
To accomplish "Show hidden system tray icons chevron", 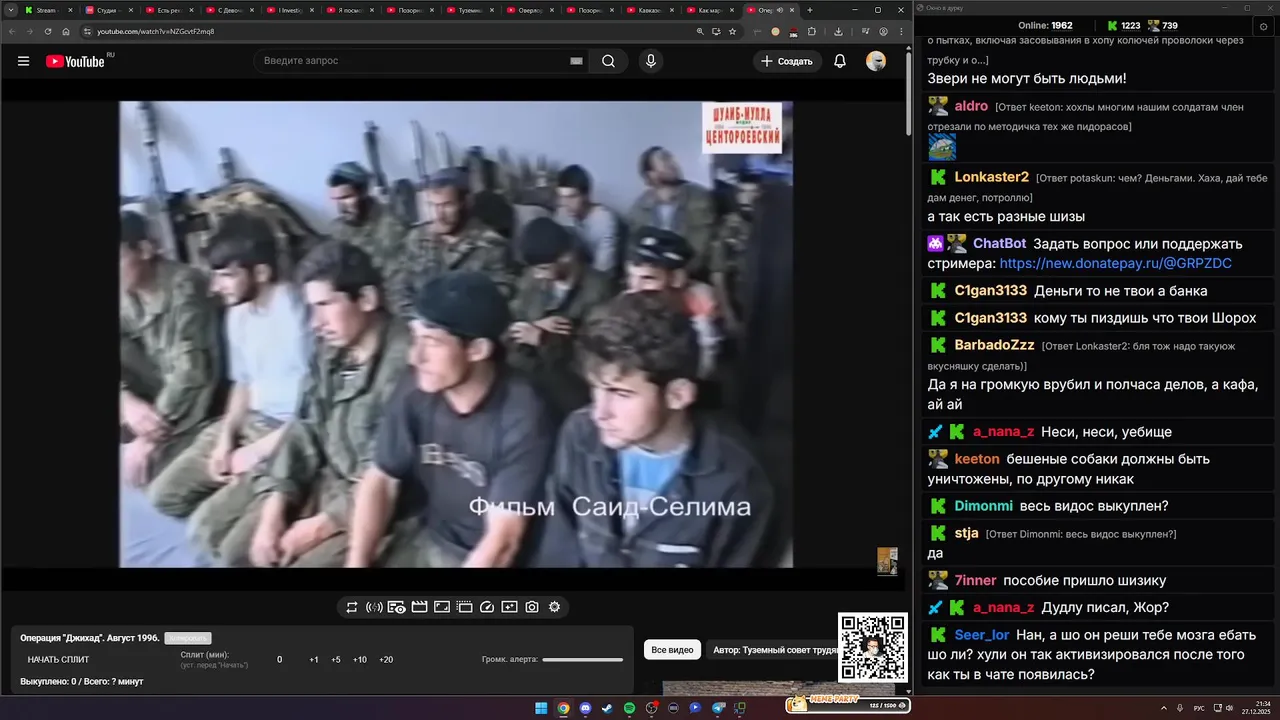I will pos(1164,708).
